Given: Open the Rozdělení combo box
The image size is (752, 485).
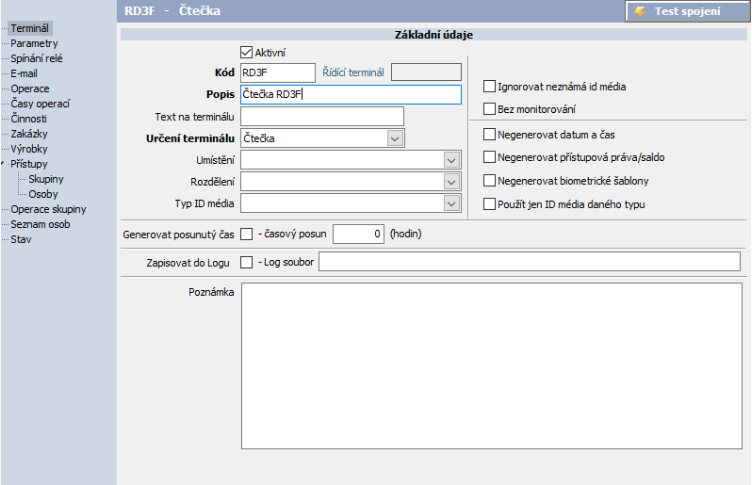Looking at the screenshot, I should point(451,182).
